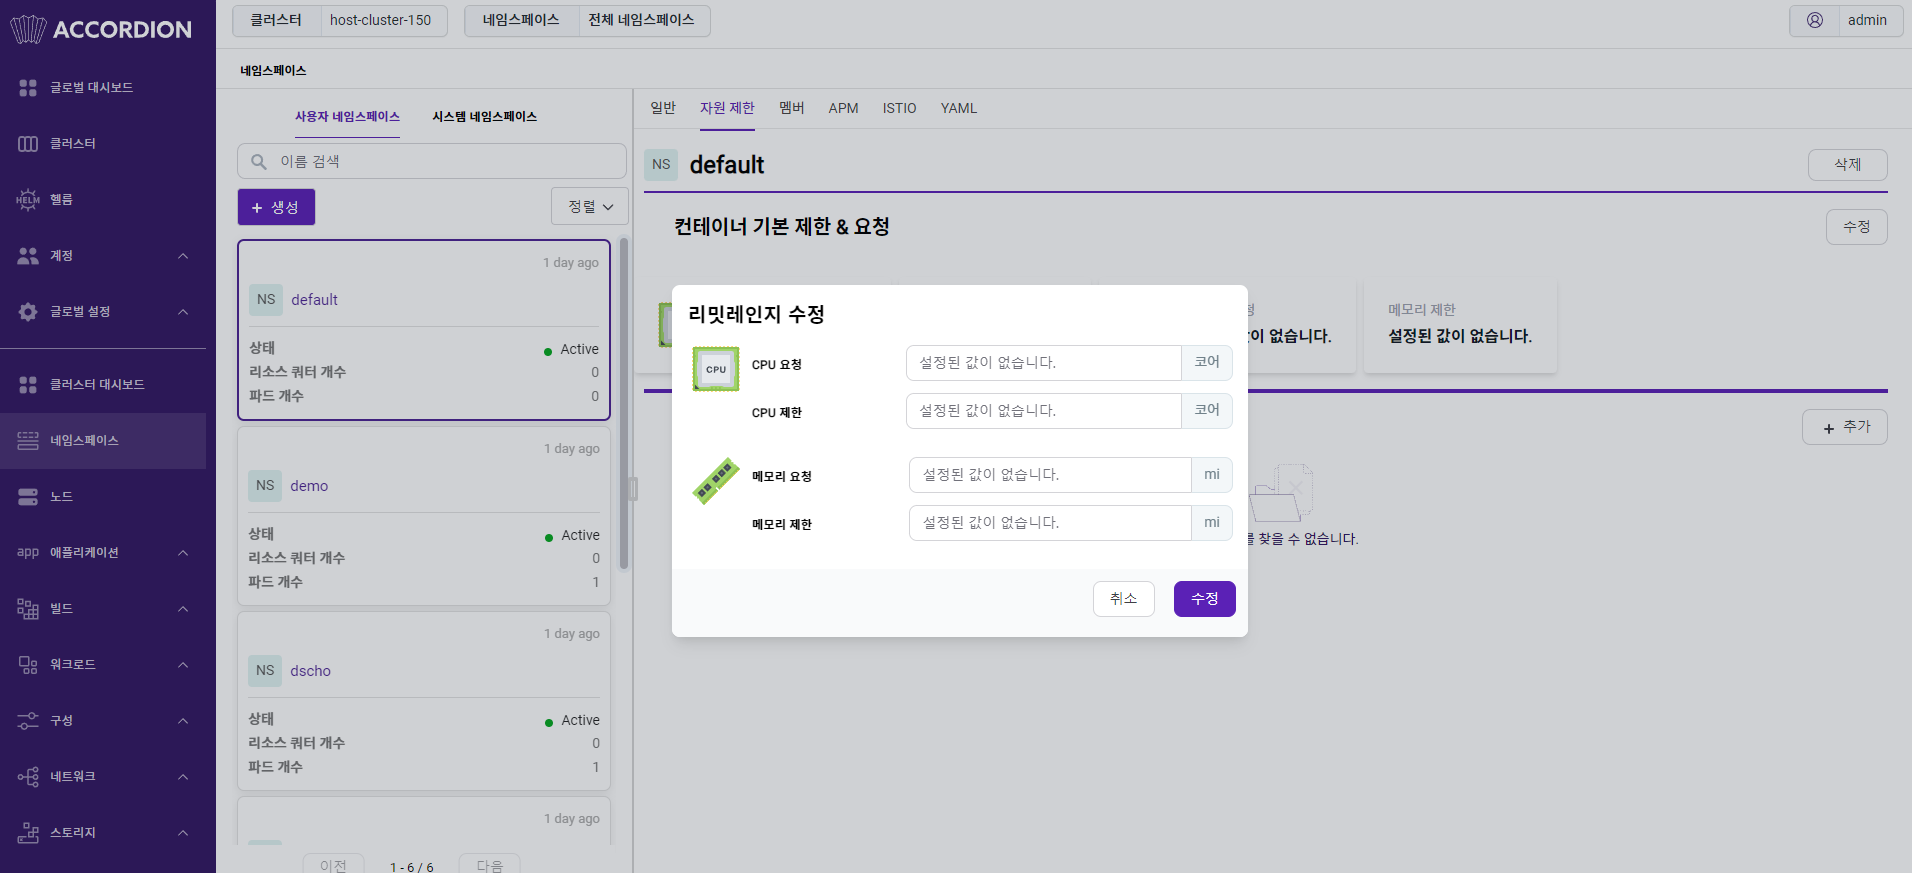
Task: Click the CPU chip icon in the dialog
Action: pyautogui.click(x=716, y=369)
